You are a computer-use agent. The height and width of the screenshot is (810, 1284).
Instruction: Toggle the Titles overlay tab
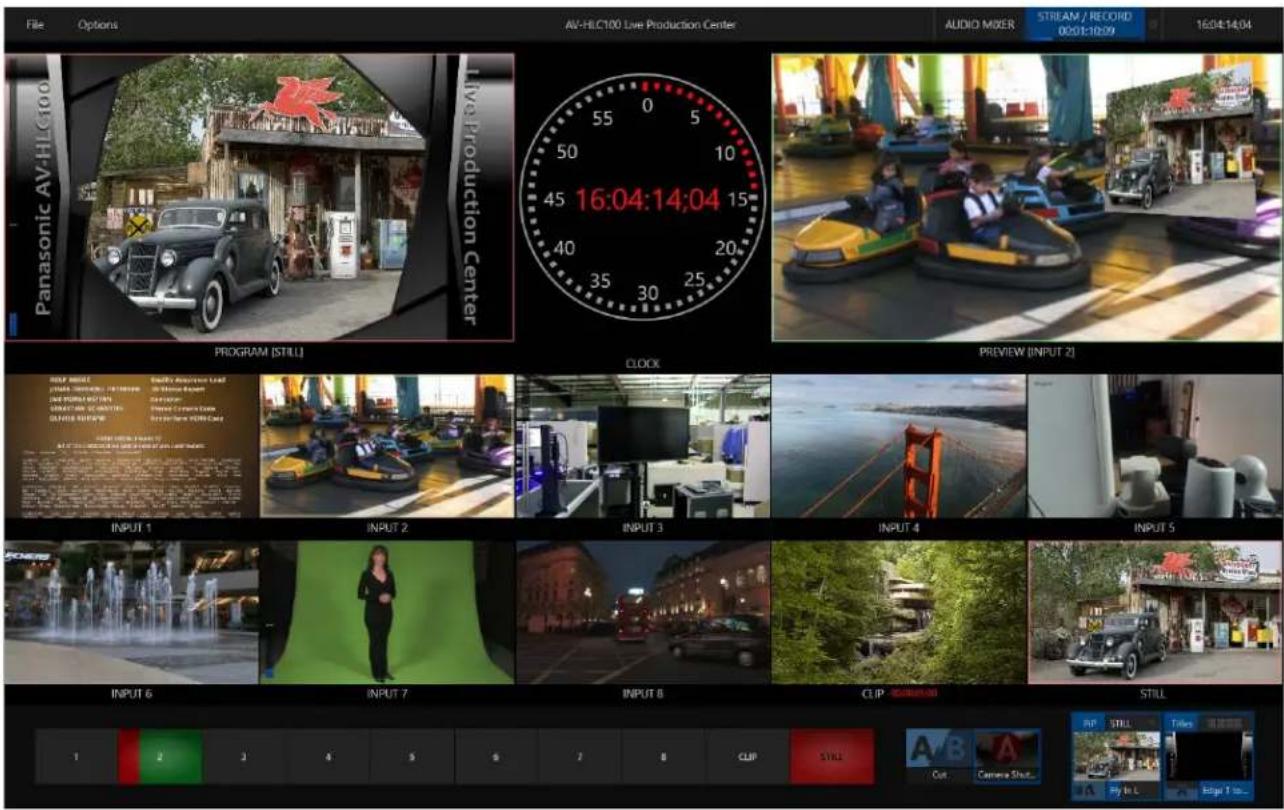(x=1182, y=722)
